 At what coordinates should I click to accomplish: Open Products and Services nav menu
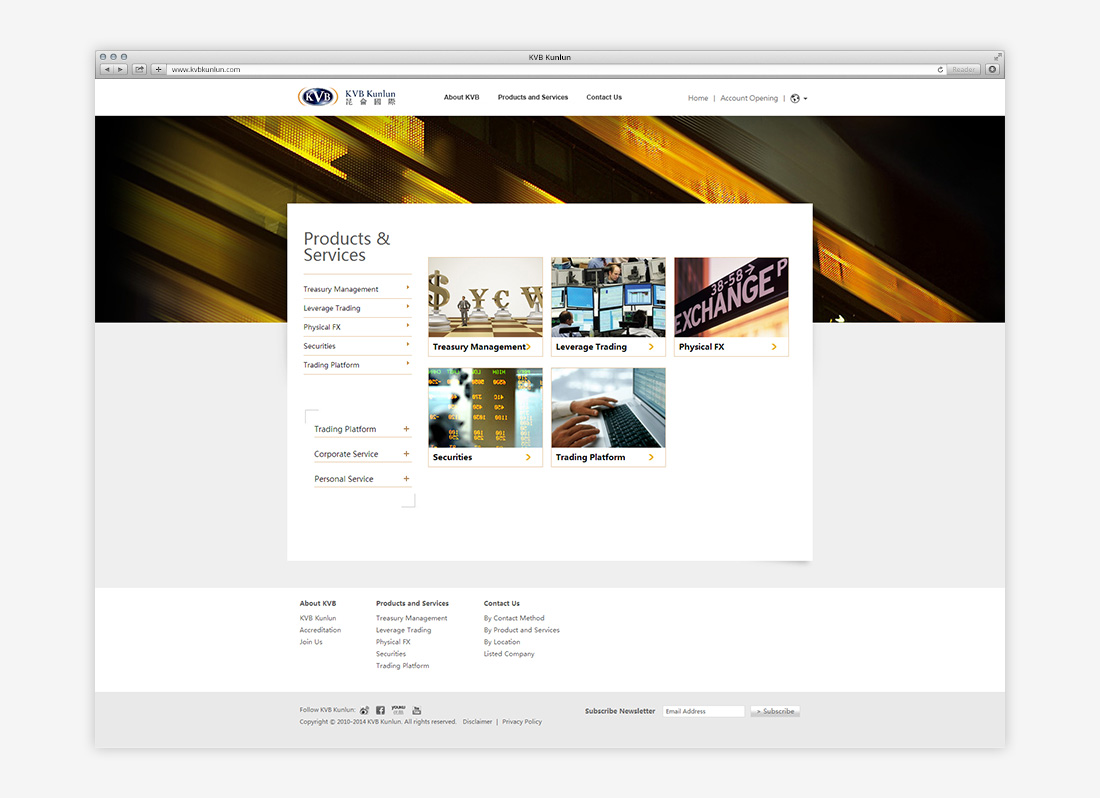tap(532, 98)
